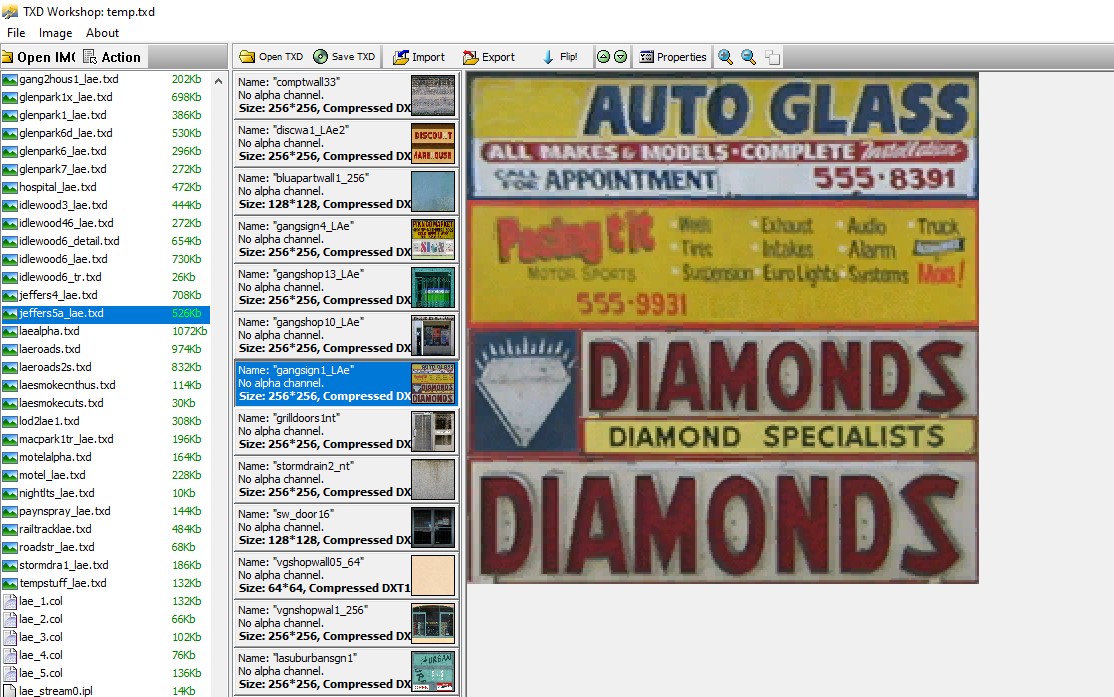The width and height of the screenshot is (1114, 697).
Task: Zoom in with the plus magnifier icon
Action: 725,57
